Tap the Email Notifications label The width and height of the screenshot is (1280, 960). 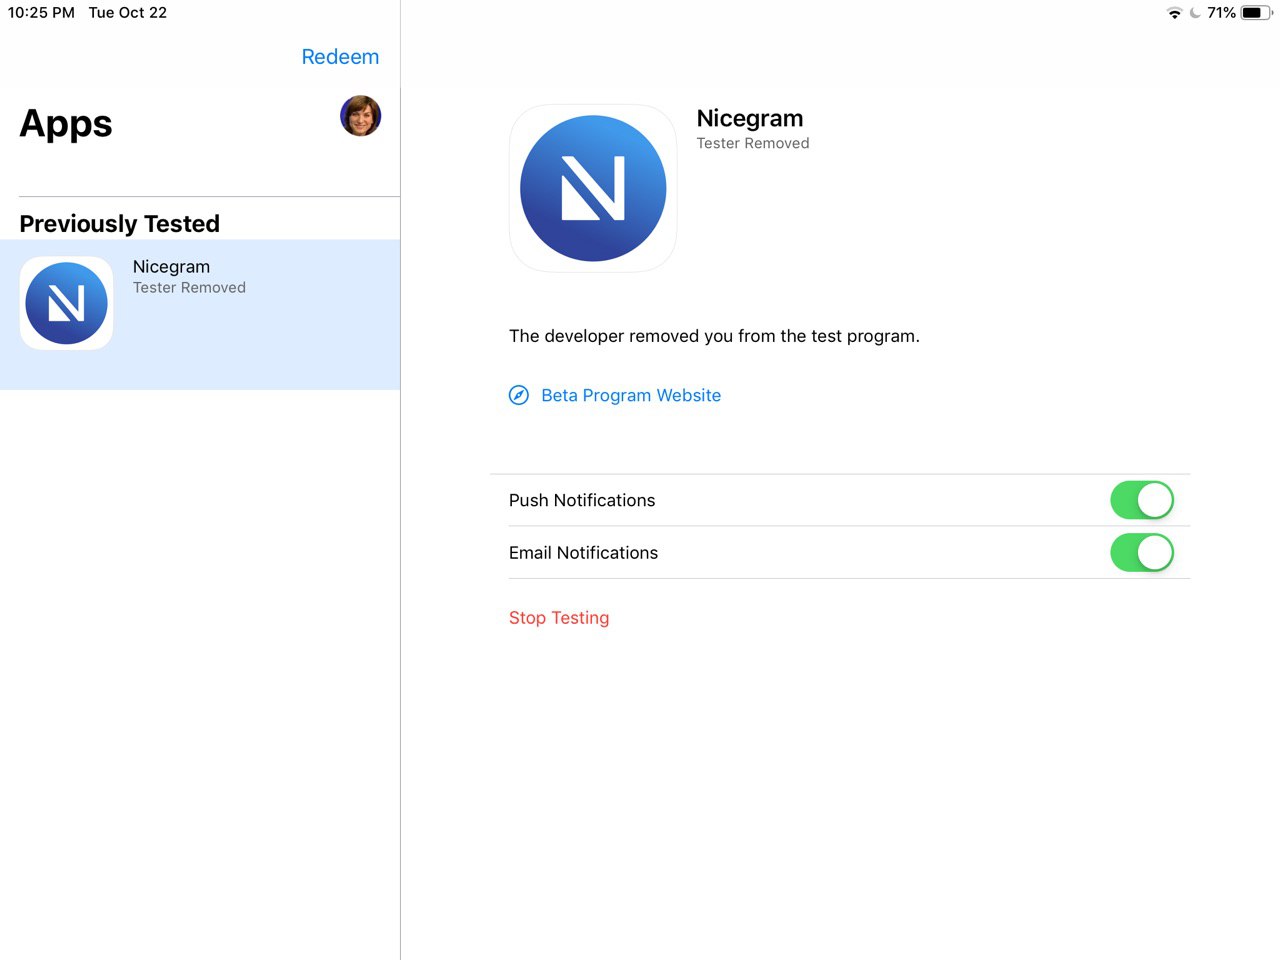tap(583, 553)
